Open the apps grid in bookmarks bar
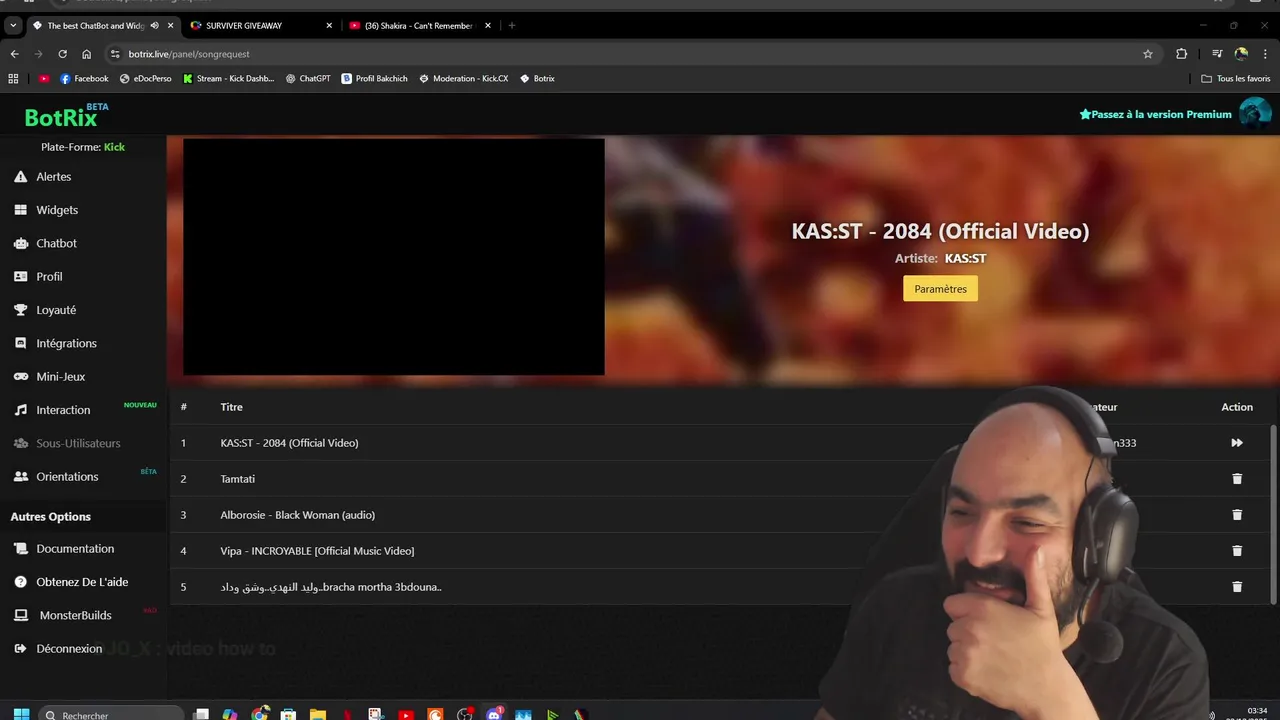Image resolution: width=1280 pixels, height=720 pixels. pyautogui.click(x=13, y=79)
